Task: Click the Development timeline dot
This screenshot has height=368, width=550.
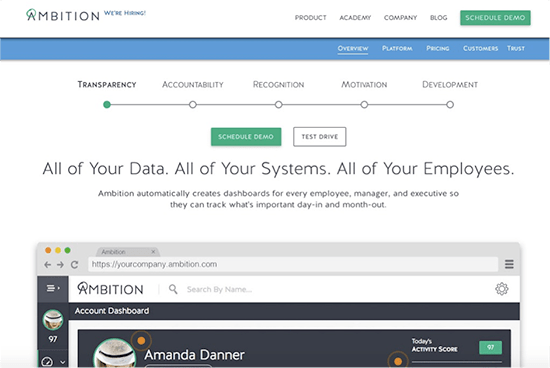Action: coord(450,105)
